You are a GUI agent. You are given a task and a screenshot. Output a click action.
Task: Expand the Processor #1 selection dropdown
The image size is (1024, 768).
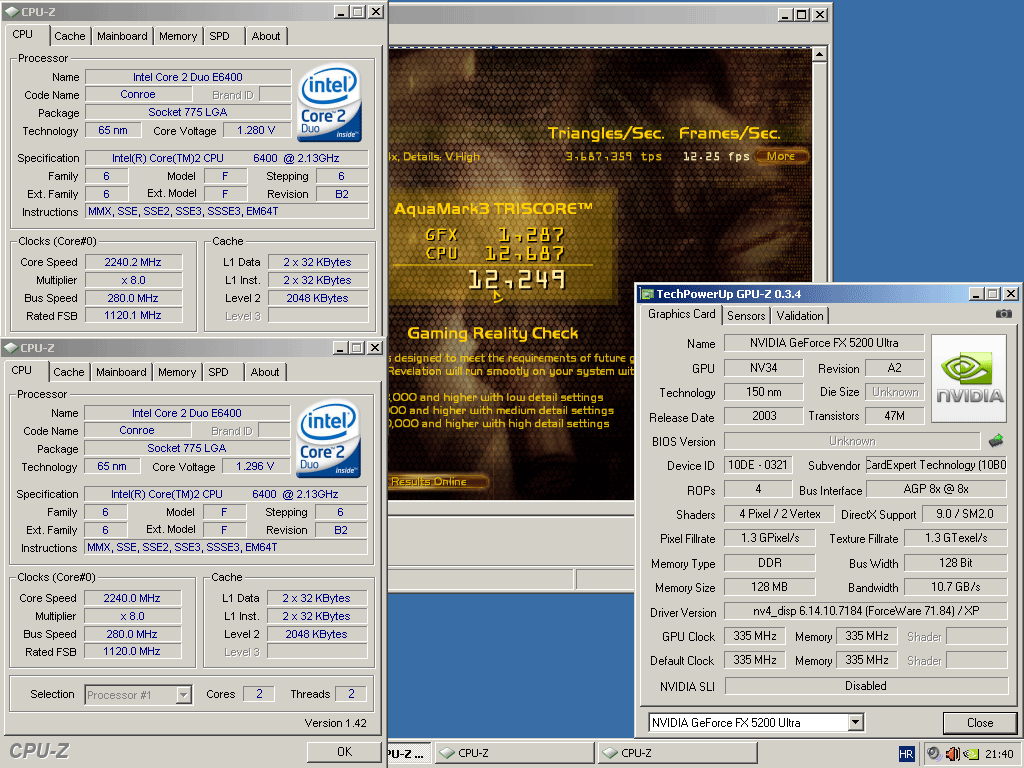pos(184,694)
